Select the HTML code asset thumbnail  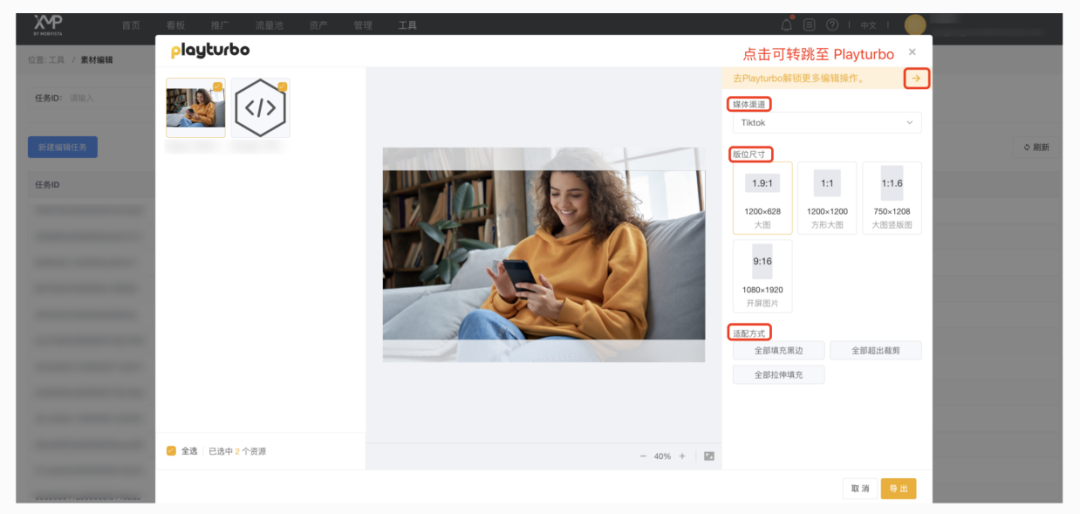tap(260, 107)
